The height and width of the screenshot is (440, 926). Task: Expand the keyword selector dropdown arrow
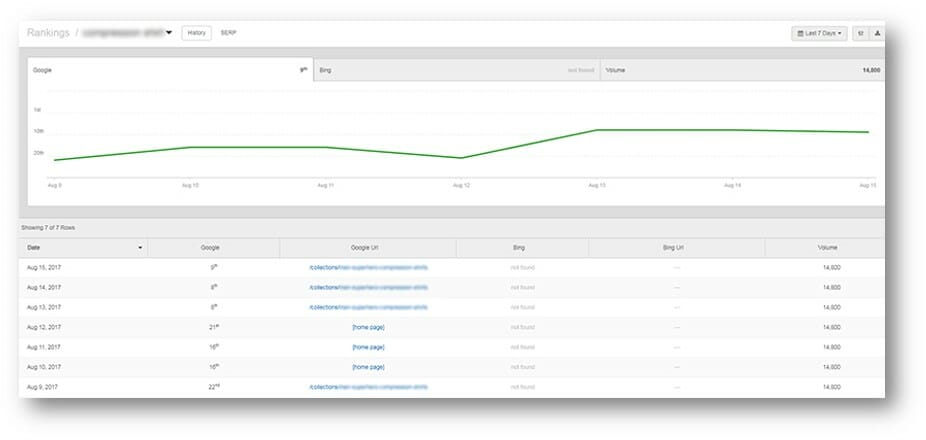[169, 33]
